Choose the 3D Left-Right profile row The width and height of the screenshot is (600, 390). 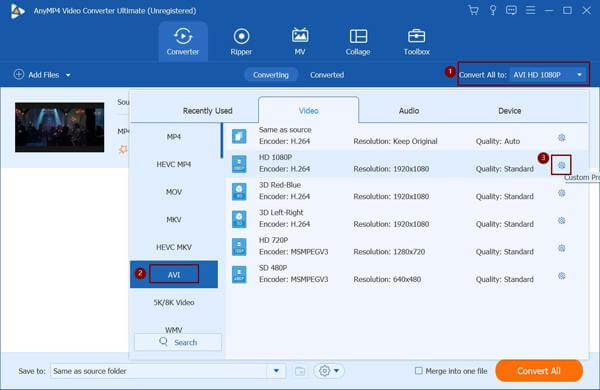point(406,219)
